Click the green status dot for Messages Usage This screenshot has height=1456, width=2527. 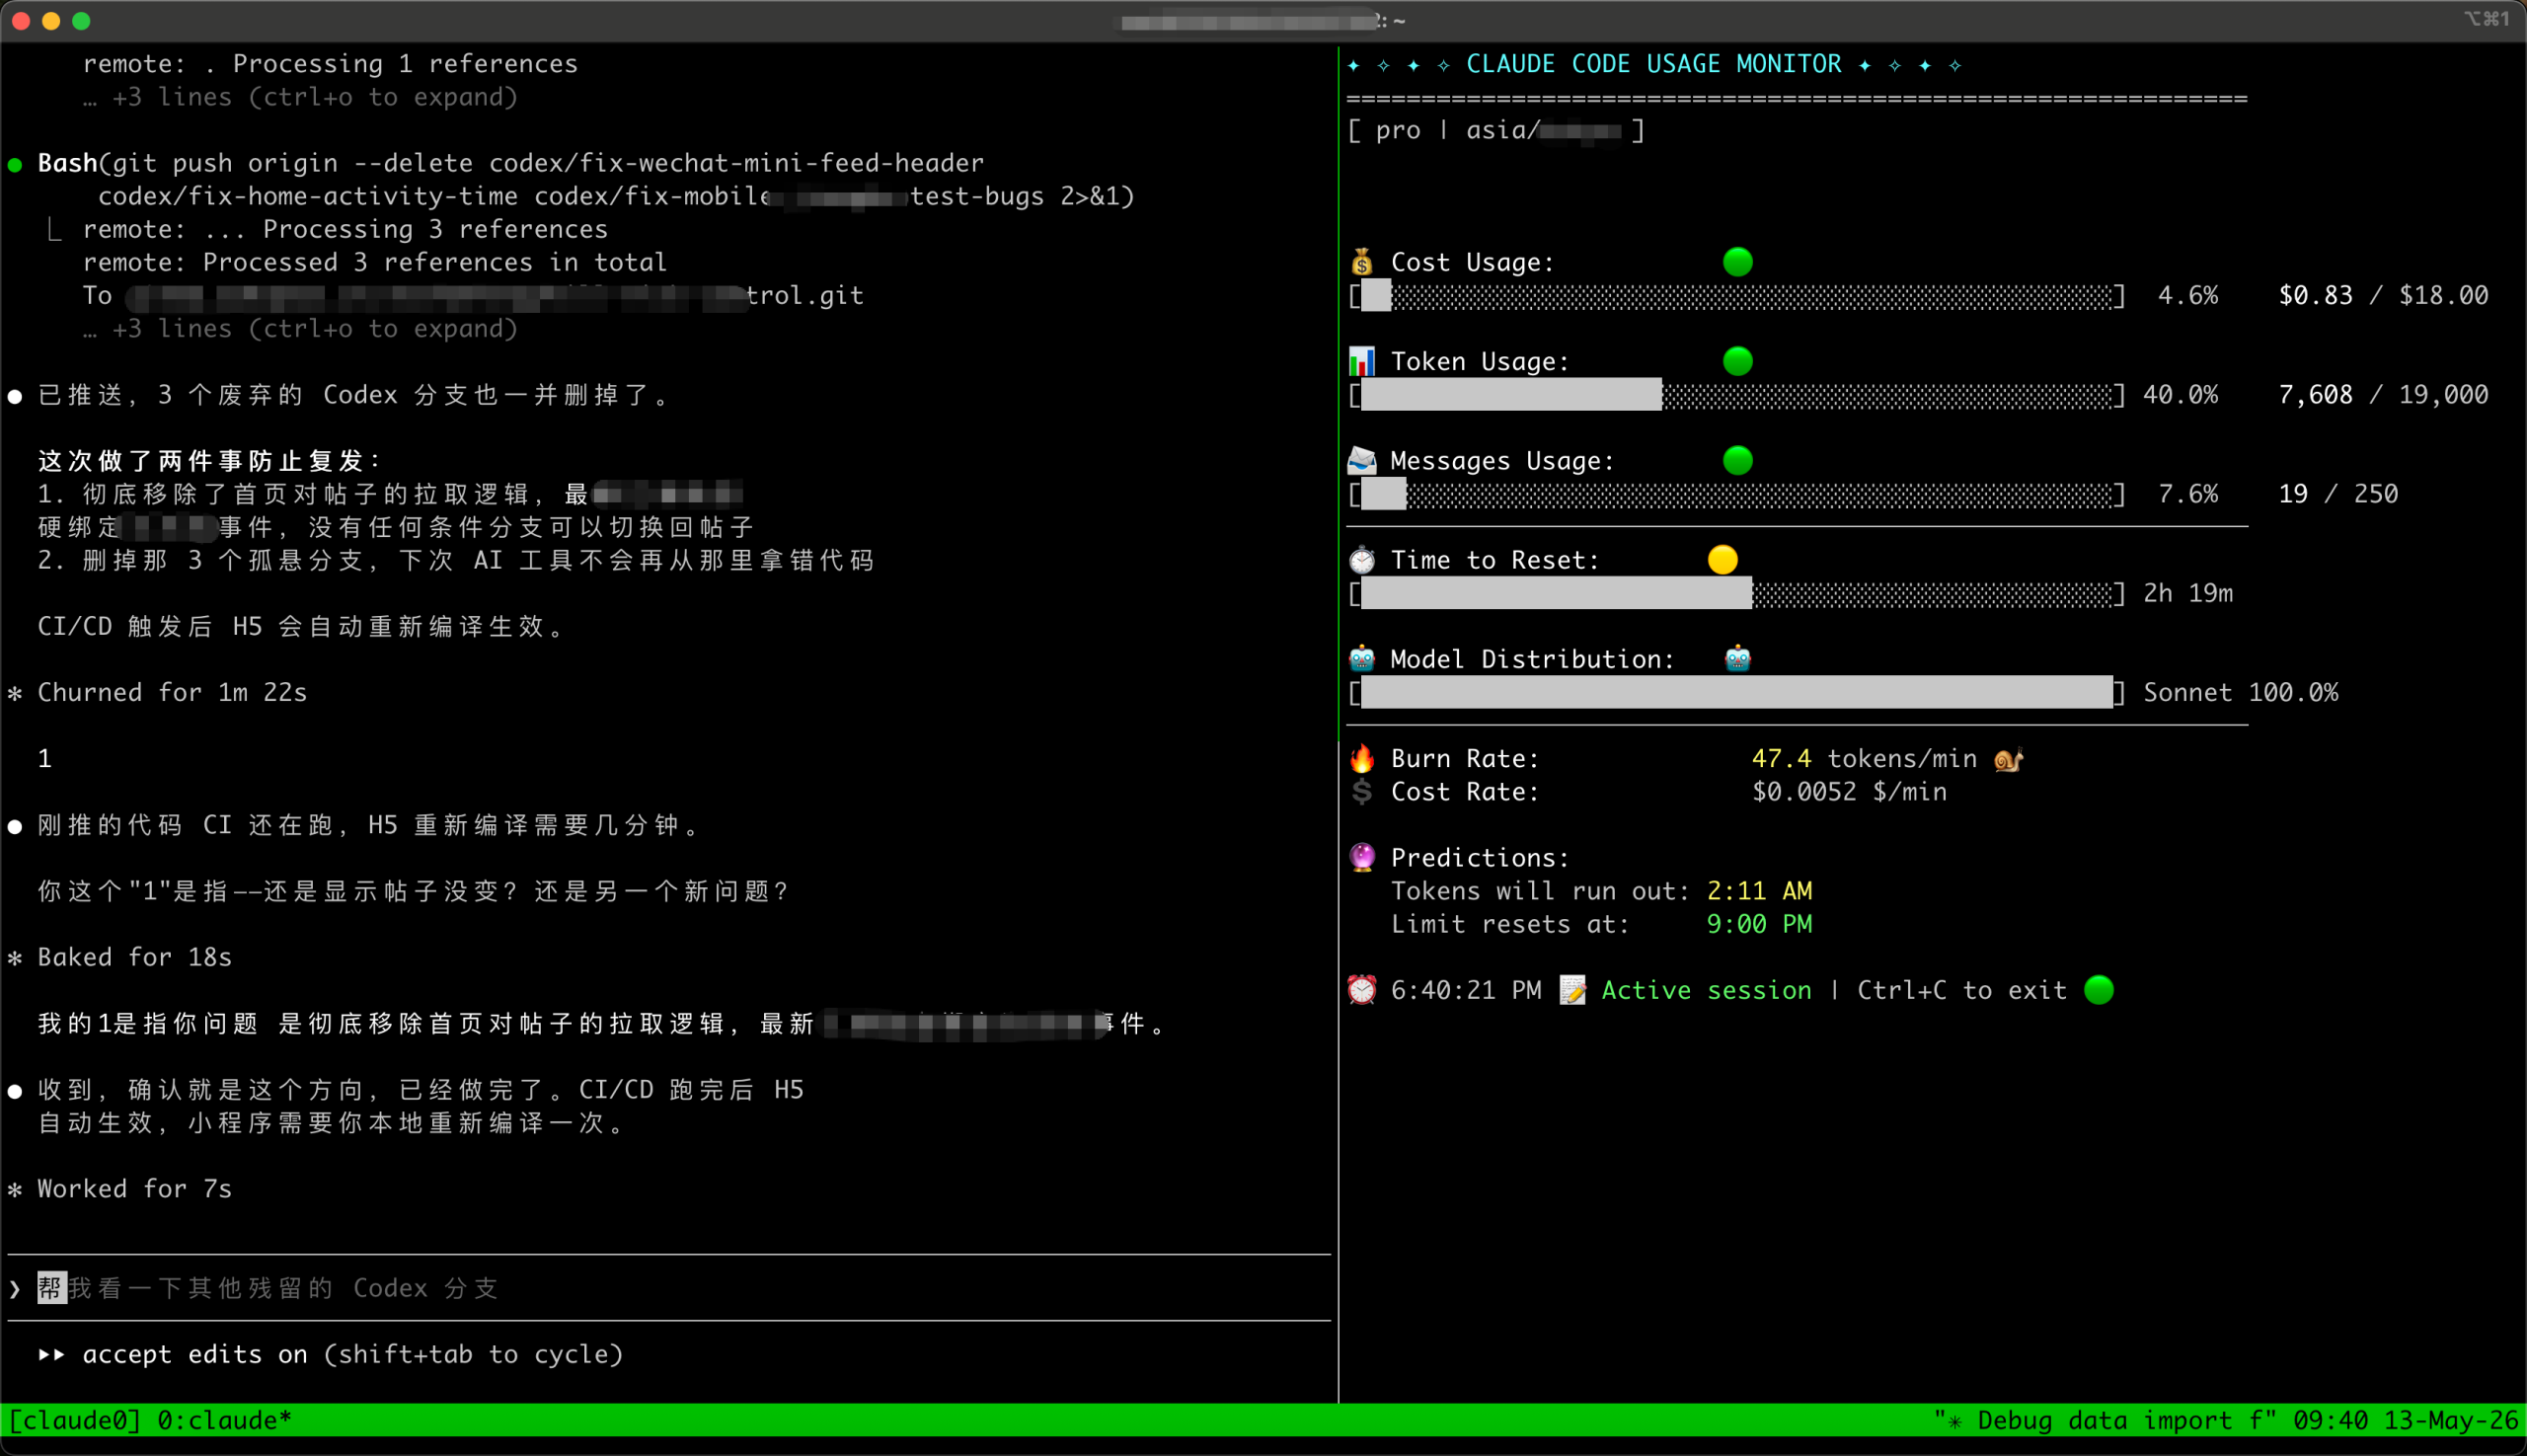tap(1738, 460)
